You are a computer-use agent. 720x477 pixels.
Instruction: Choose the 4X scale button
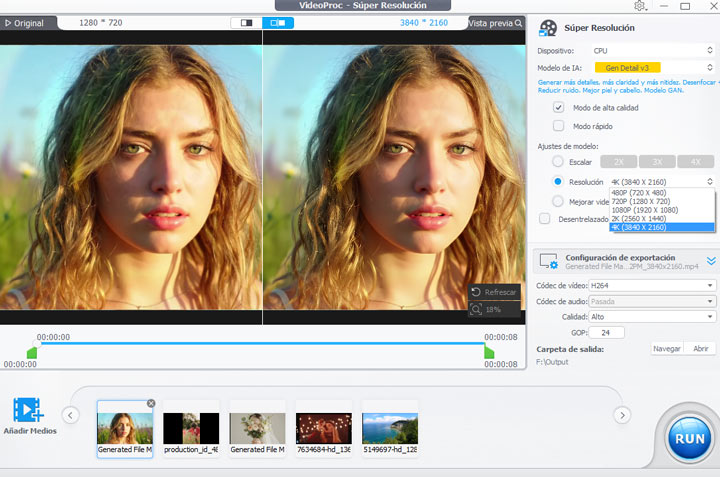pos(696,162)
